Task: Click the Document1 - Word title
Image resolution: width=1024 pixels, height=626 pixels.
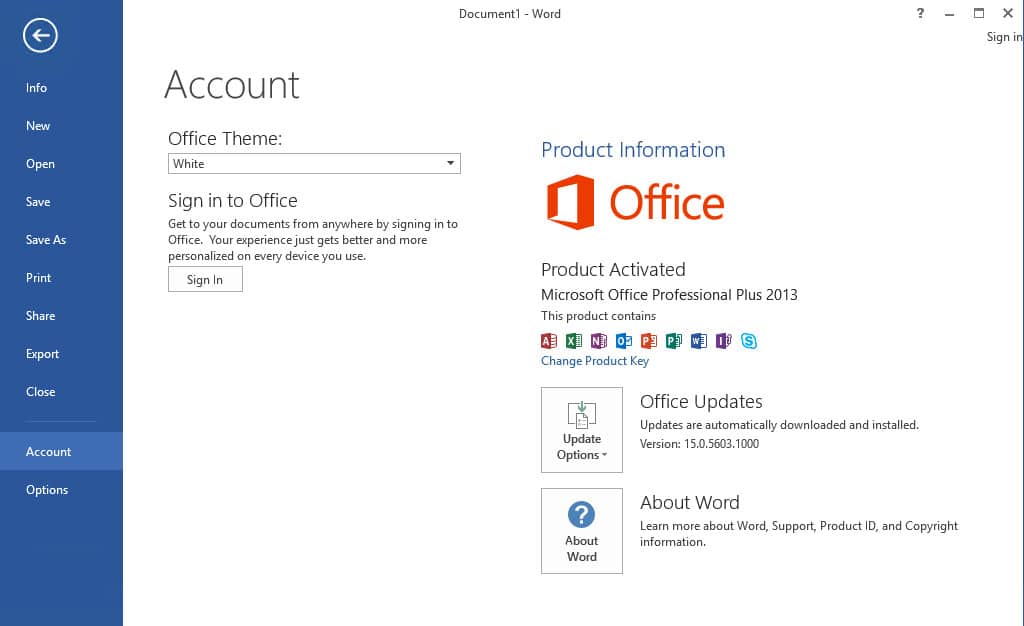Action: 509,14
